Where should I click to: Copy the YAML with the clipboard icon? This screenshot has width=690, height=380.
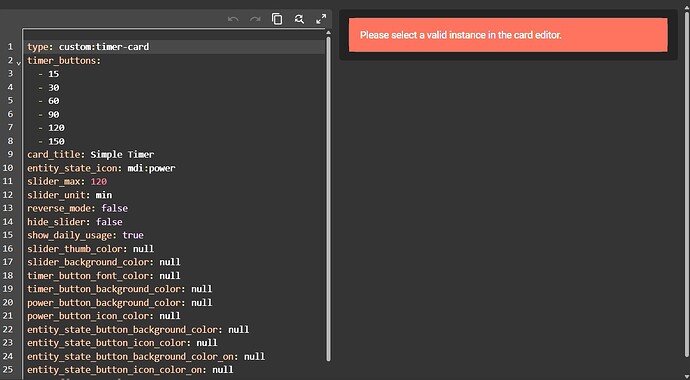[277, 19]
